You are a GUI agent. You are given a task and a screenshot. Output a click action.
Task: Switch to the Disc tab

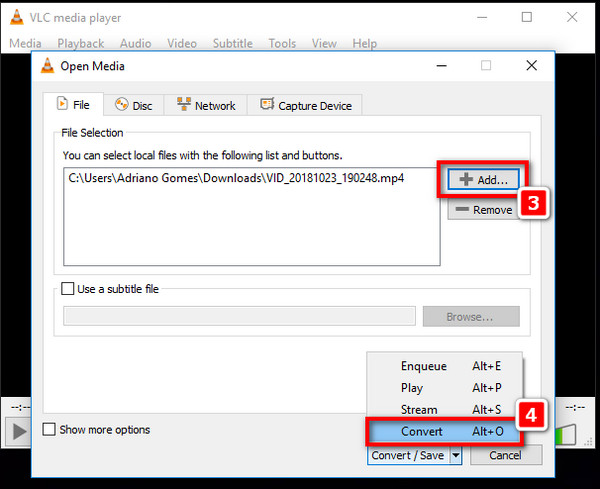pyautogui.click(x=134, y=105)
